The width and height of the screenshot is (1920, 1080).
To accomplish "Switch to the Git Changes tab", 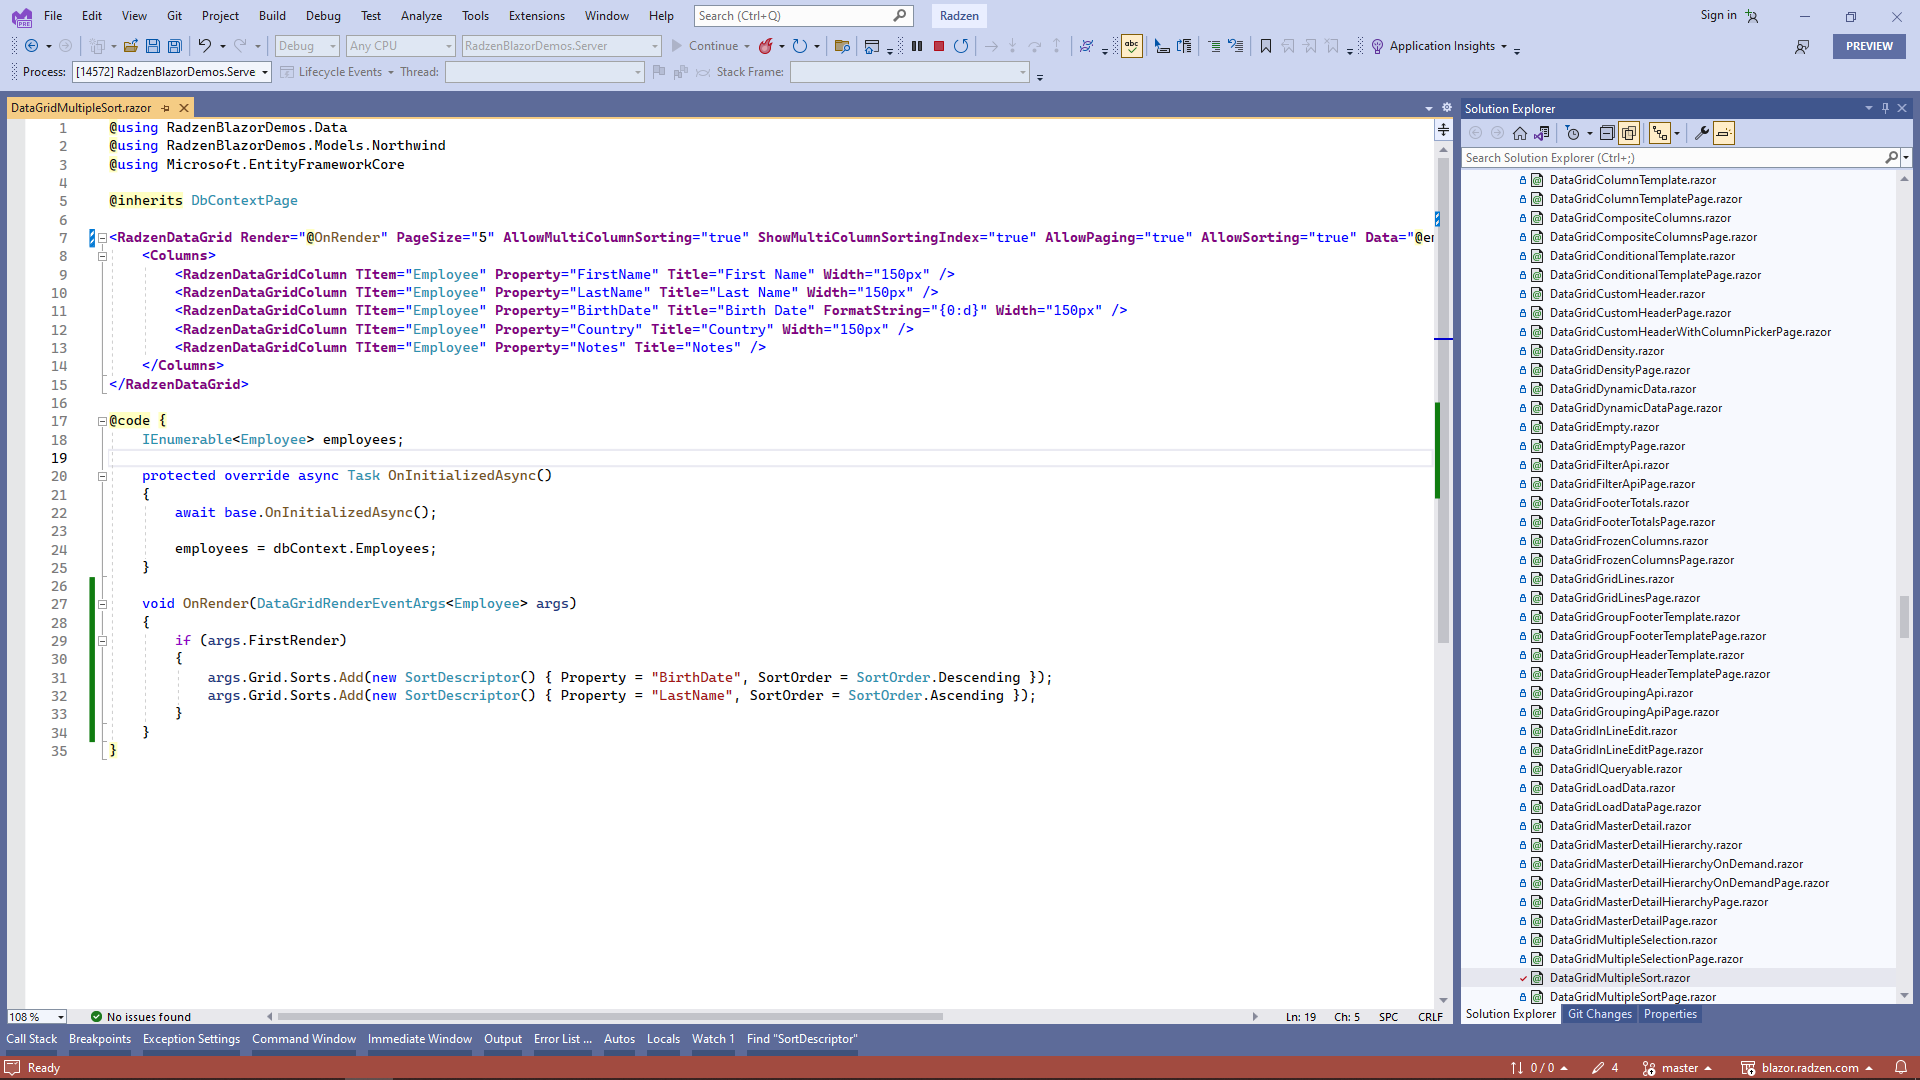I will point(1600,1014).
